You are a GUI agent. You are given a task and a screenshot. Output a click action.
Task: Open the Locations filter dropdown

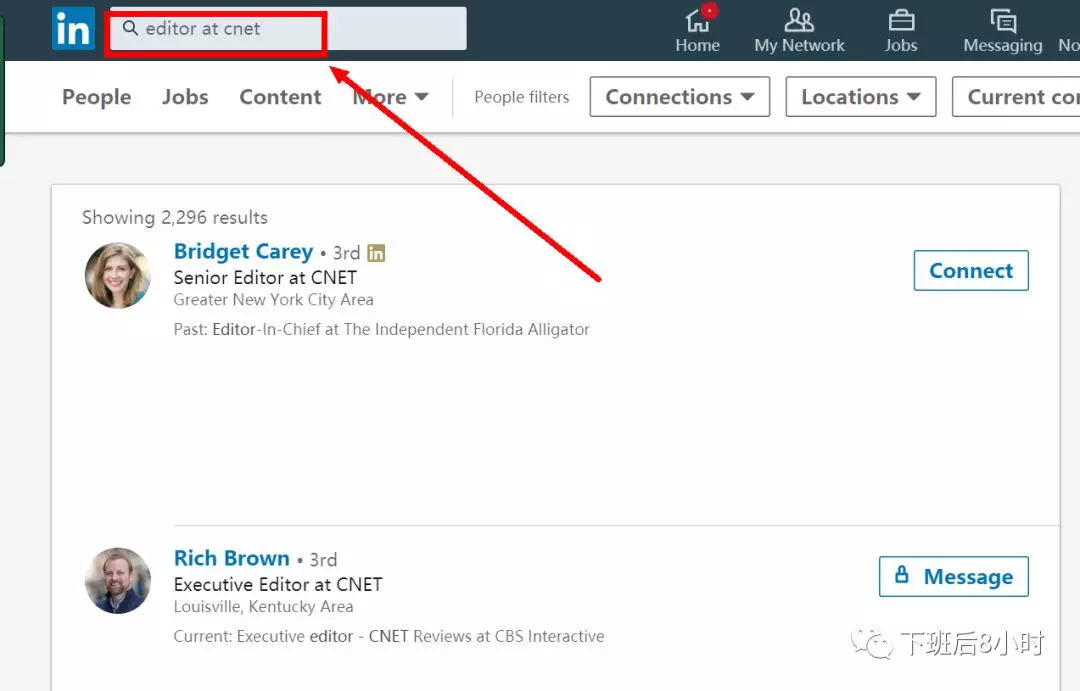[x=861, y=96]
